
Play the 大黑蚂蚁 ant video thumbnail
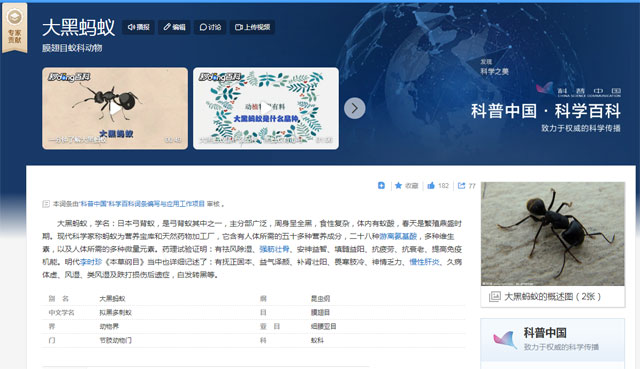[115, 109]
